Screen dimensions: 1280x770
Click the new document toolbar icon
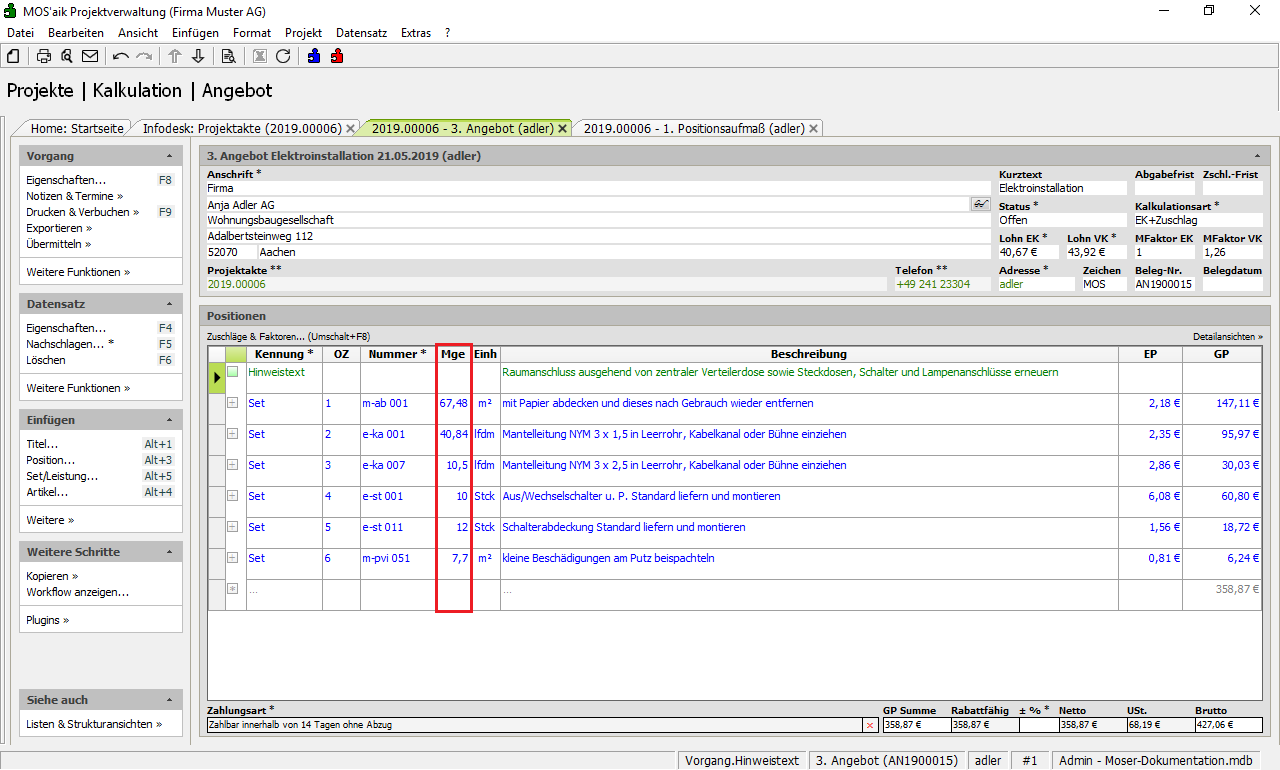pos(13,56)
